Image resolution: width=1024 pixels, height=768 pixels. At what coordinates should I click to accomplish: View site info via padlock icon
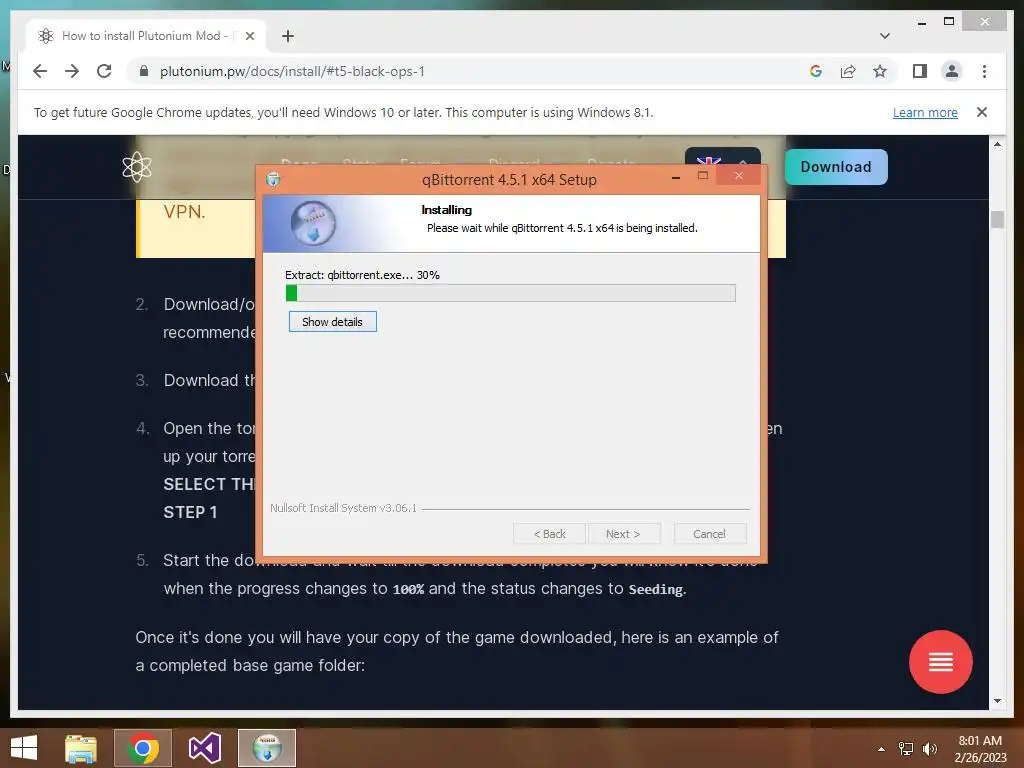pos(144,71)
